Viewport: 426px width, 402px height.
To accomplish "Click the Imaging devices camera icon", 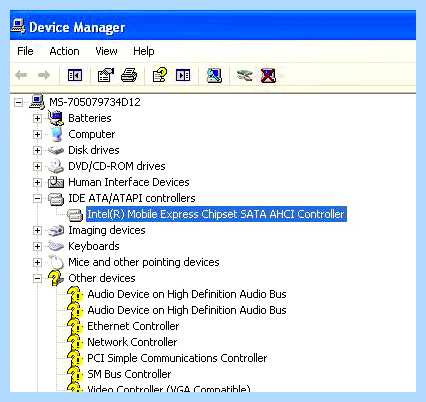I will 56,230.
